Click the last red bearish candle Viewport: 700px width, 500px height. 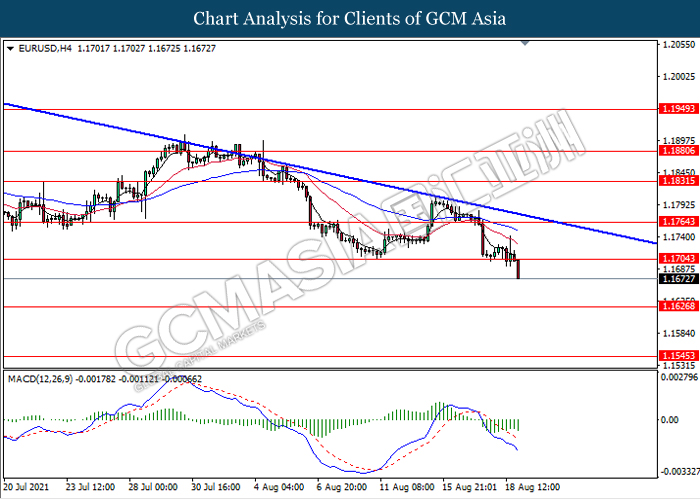click(x=518, y=269)
